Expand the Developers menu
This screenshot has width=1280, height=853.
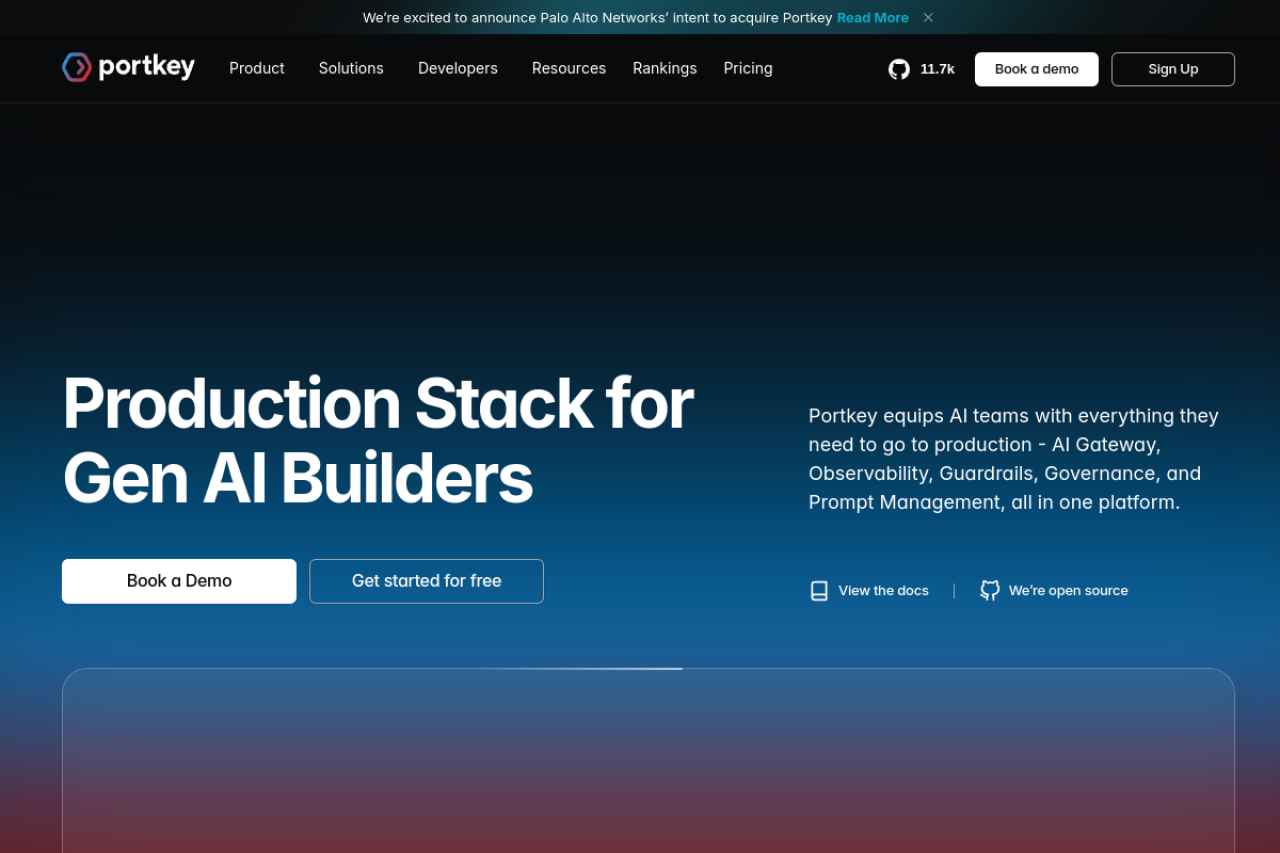(x=458, y=68)
